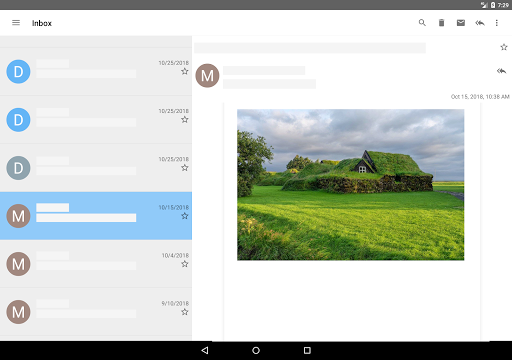This screenshot has height=360, width=512.
Task: Open the first 10/25/2018 email from D
Action: (96, 71)
